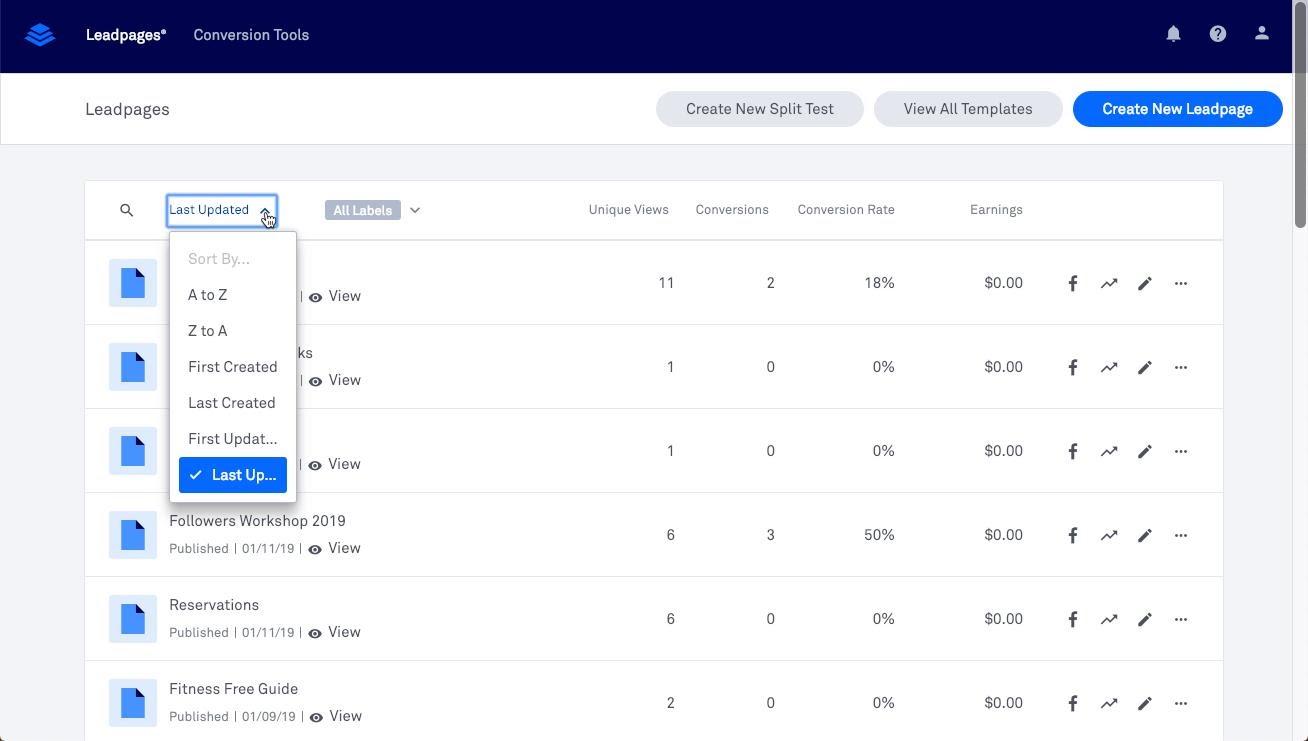Open analytics for Reservations page
1308x741 pixels.
[1108, 619]
